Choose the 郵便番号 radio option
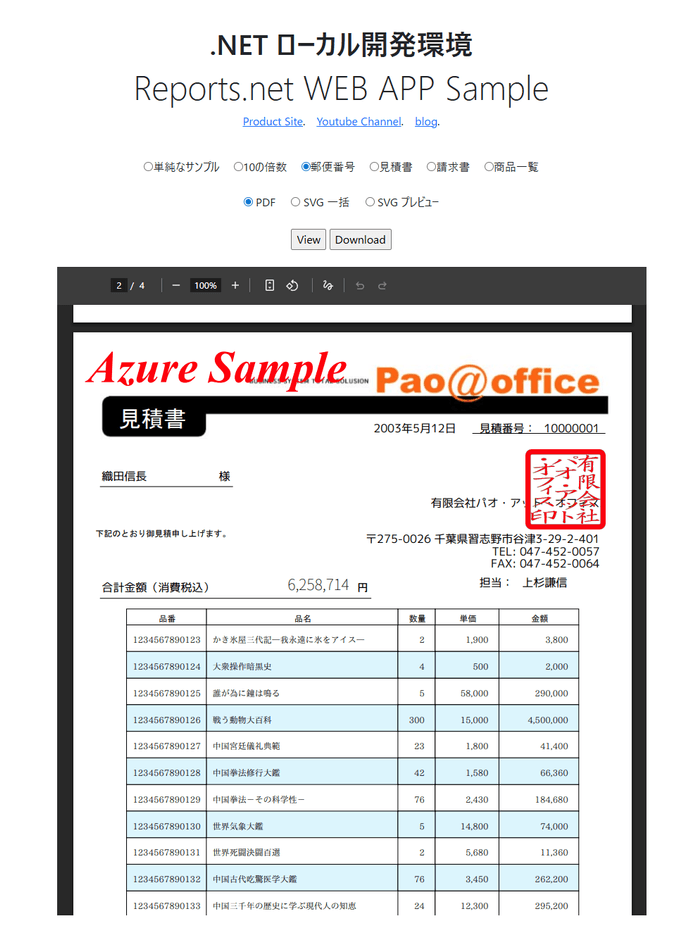This screenshot has width=691, height=940. coord(306,167)
